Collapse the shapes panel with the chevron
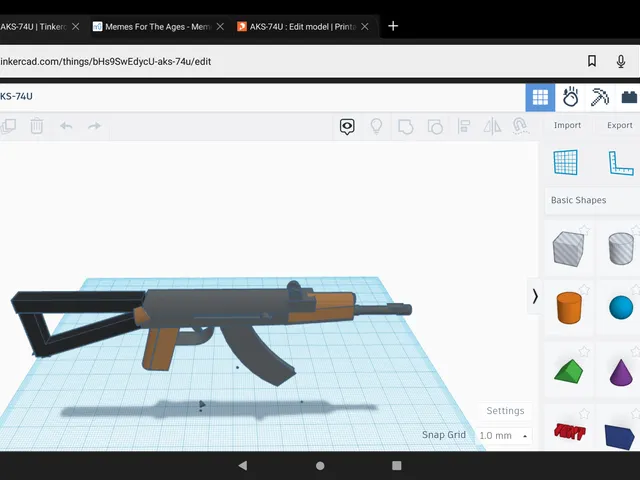640x480 pixels. pos(535,296)
